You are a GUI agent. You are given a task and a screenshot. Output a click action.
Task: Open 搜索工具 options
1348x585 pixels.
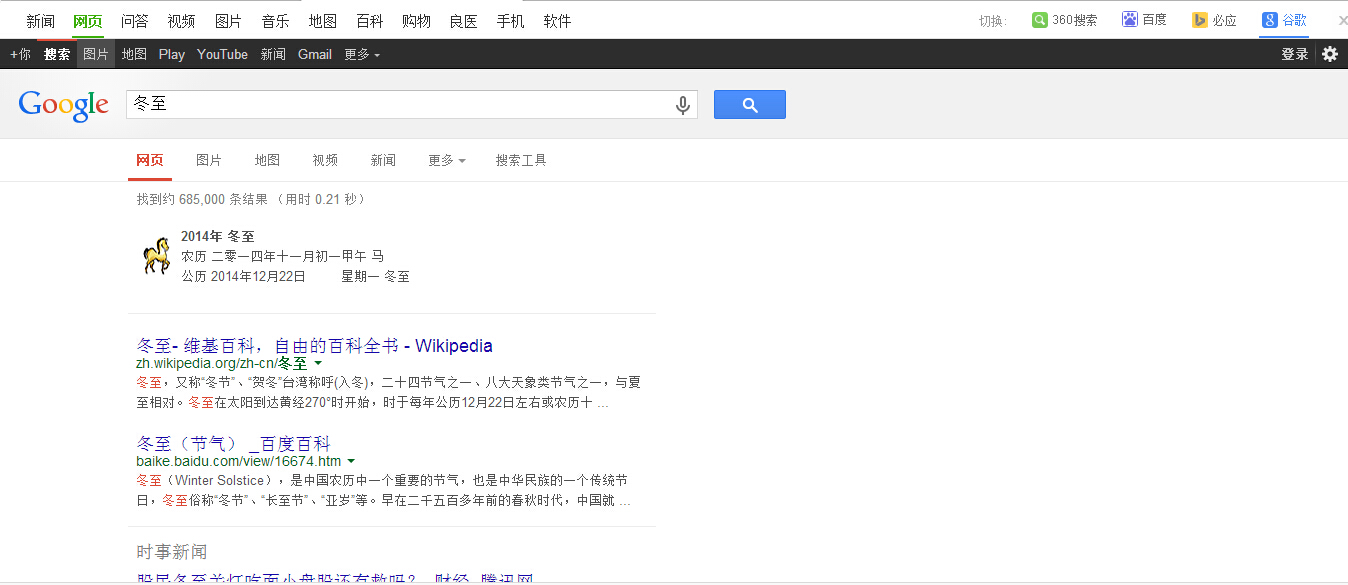pos(521,160)
